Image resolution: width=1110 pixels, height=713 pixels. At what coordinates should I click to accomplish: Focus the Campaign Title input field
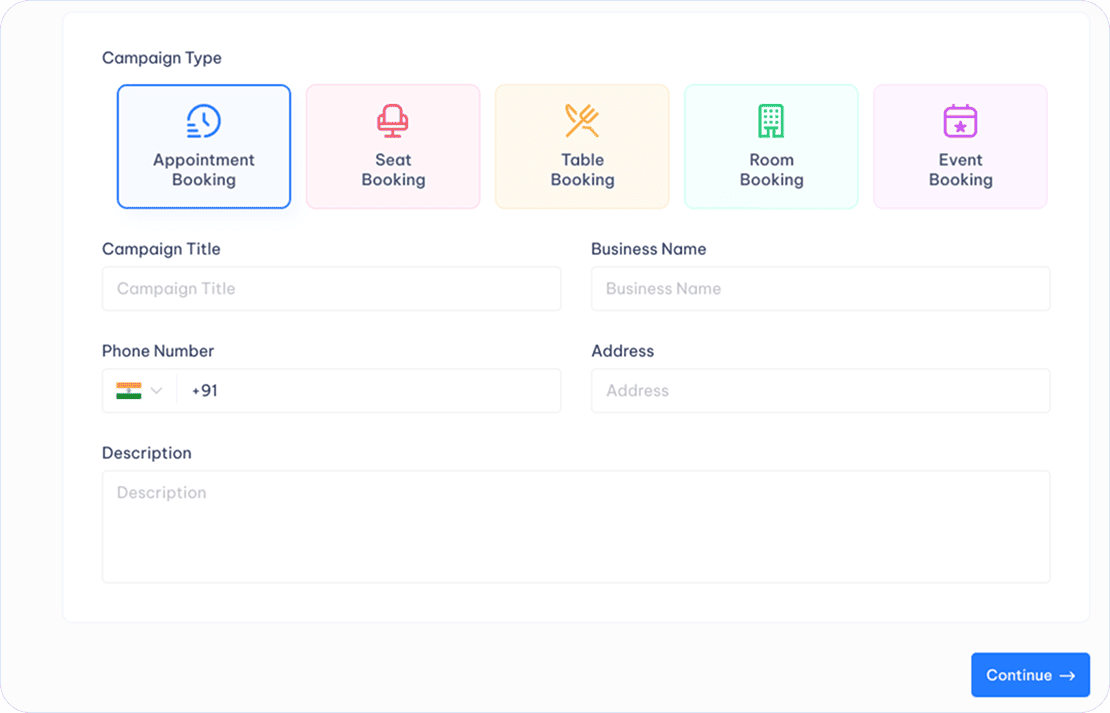[x=331, y=289]
